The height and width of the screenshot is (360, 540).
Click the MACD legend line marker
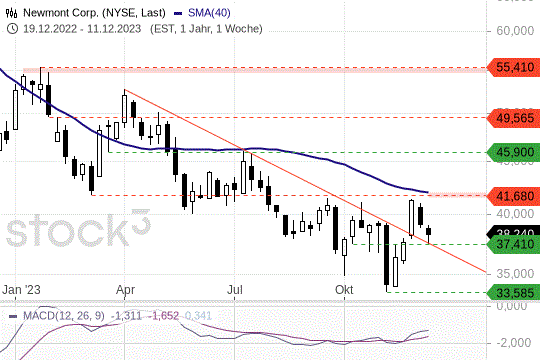pos(13,316)
